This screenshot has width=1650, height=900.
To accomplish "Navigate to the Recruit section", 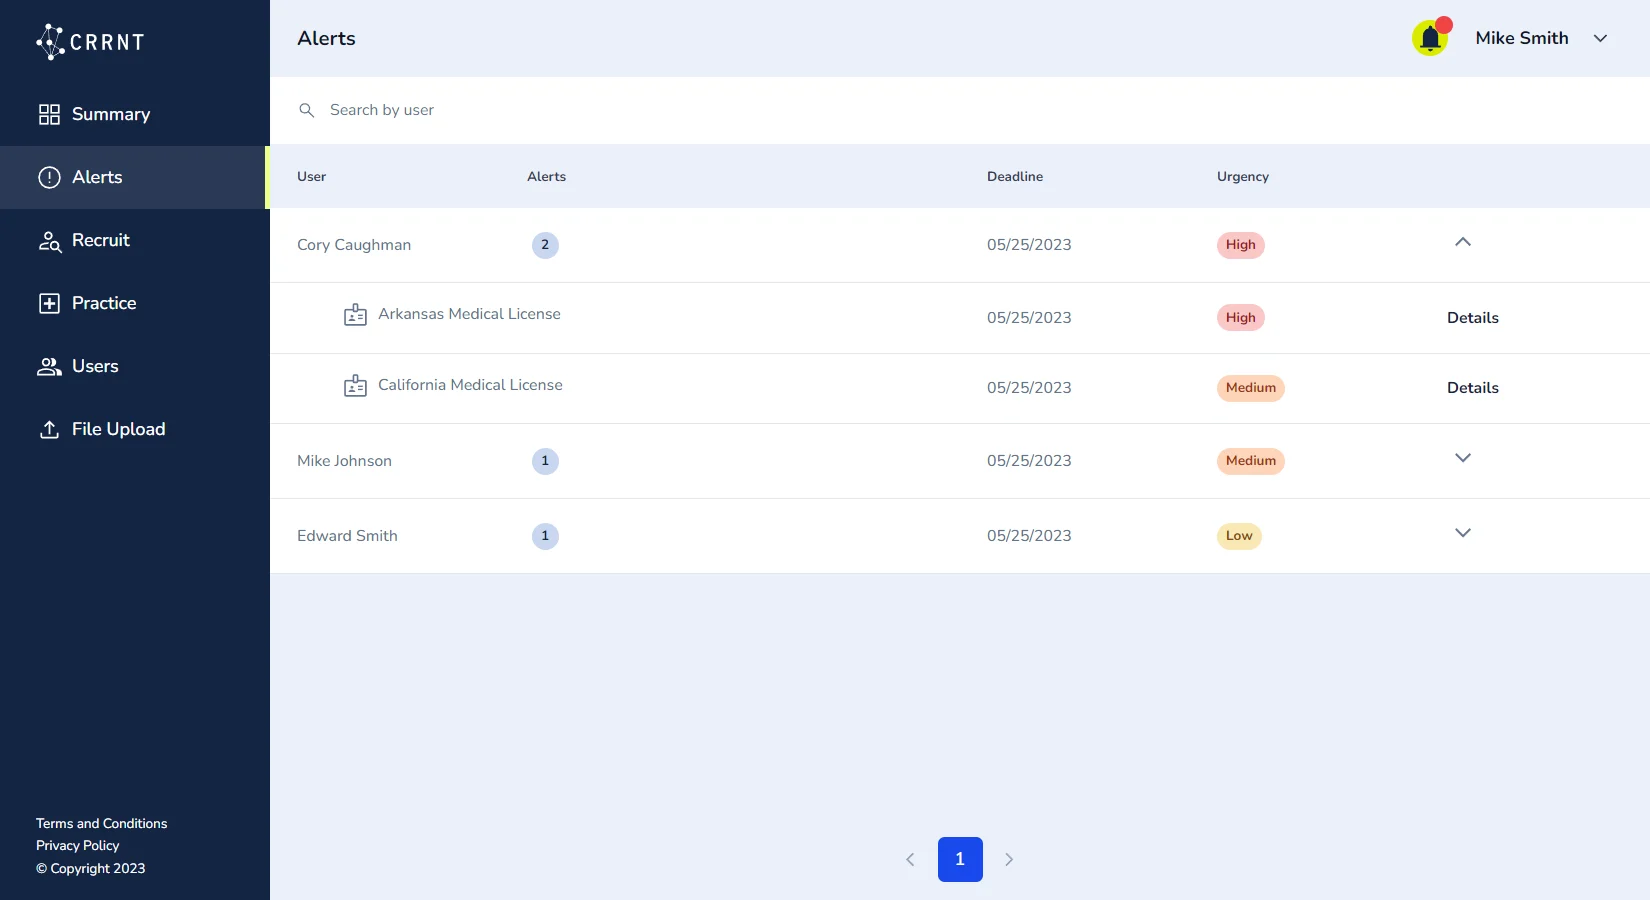I will point(100,240).
